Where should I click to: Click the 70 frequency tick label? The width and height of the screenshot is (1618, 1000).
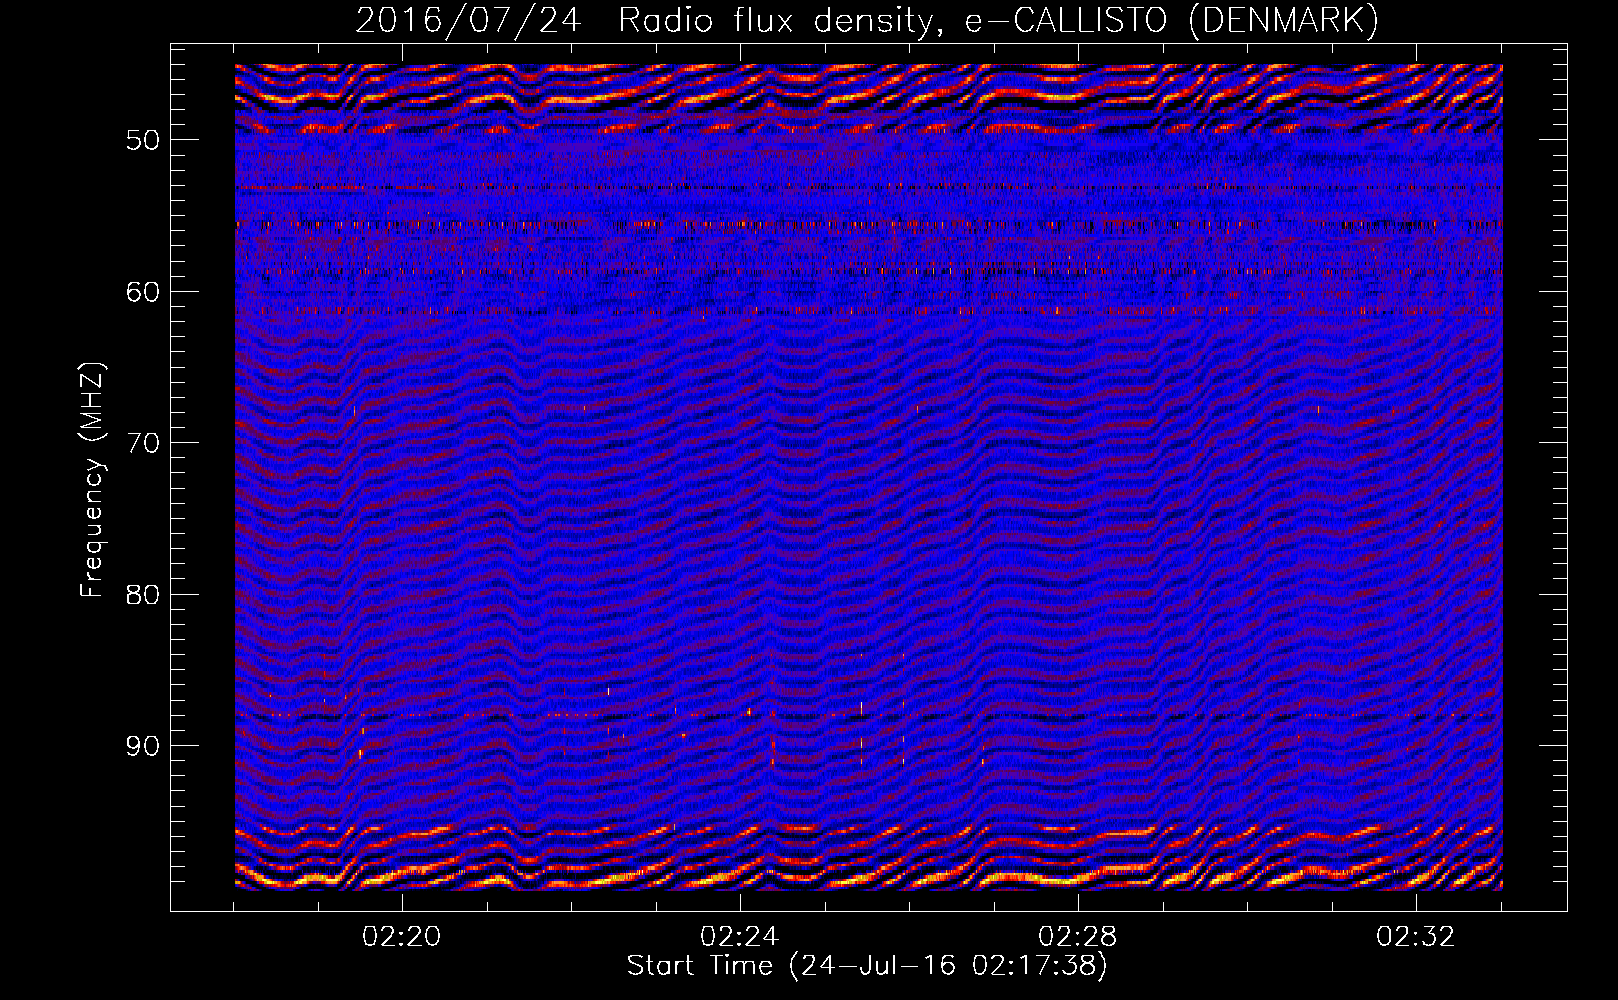[143, 443]
